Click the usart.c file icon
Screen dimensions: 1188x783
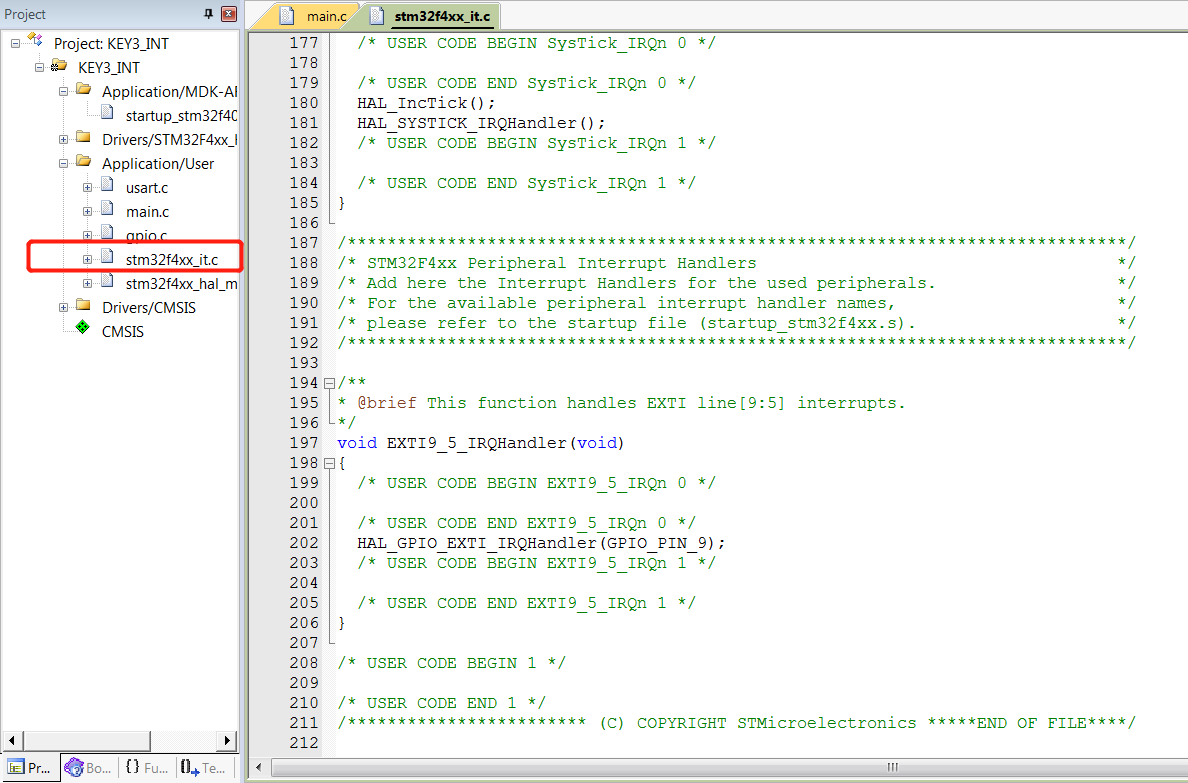(108, 186)
